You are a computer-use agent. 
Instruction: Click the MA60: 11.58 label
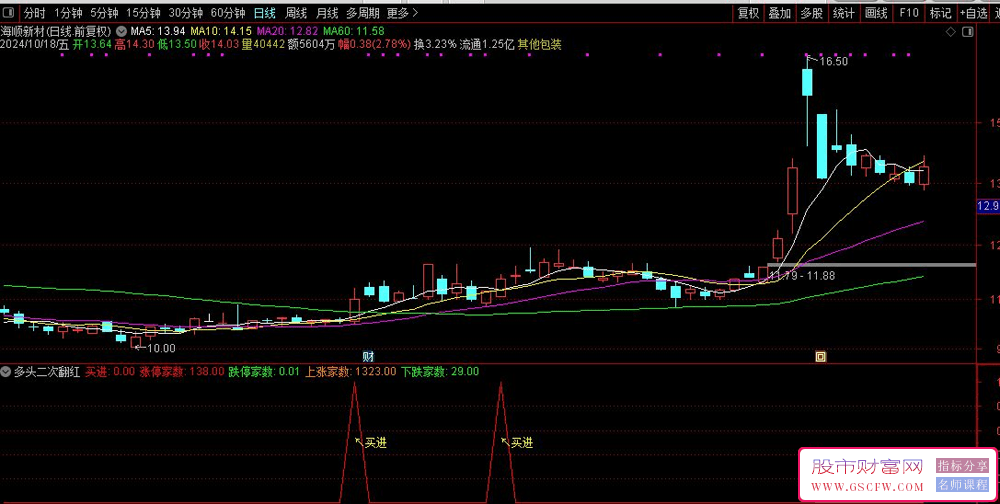point(354,31)
